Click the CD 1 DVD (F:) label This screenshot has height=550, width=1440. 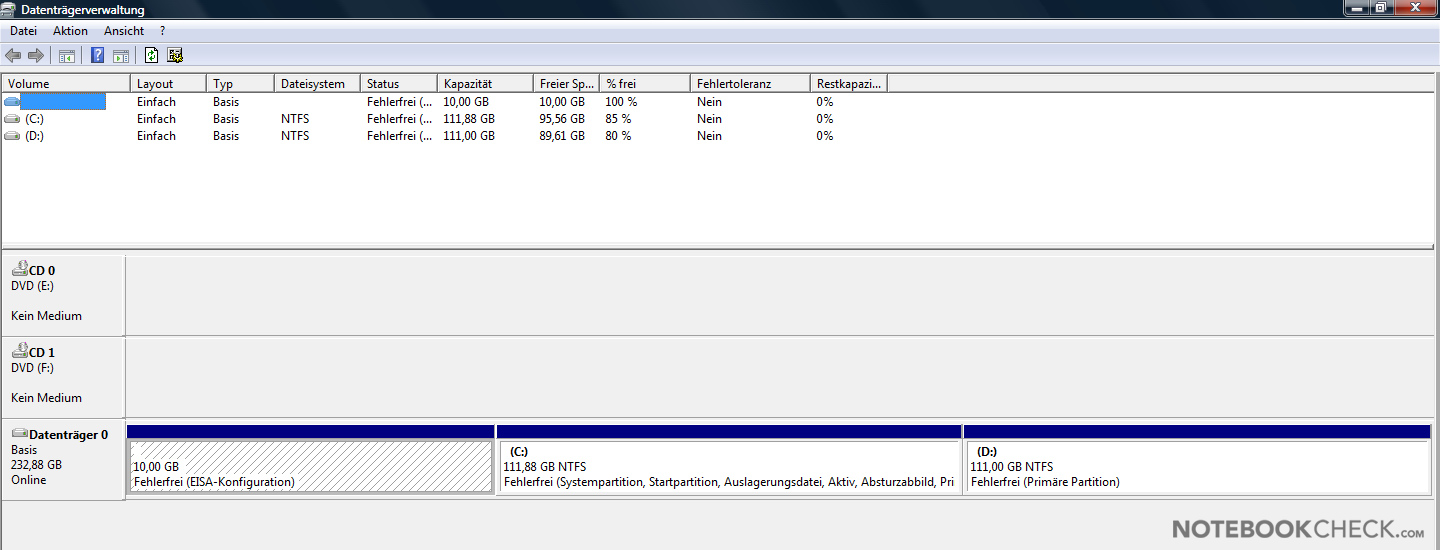32,368
